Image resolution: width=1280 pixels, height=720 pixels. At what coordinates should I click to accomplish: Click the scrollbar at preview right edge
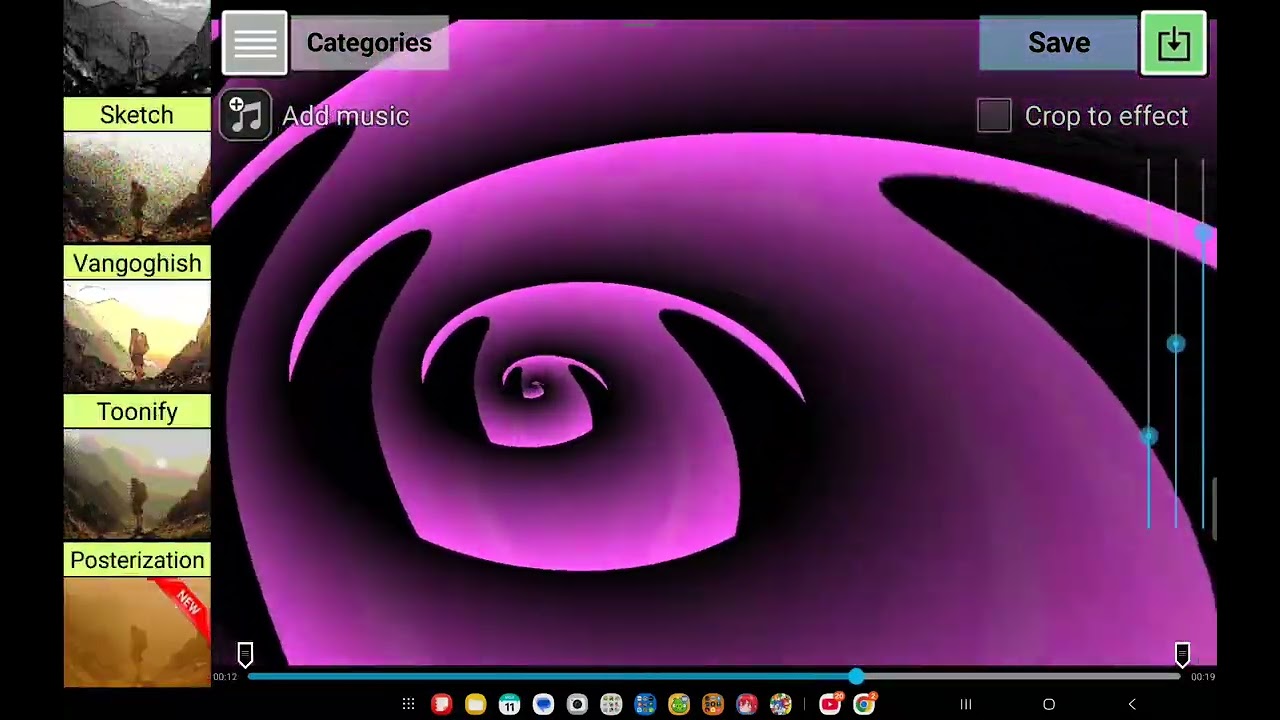pyautogui.click(x=1215, y=509)
